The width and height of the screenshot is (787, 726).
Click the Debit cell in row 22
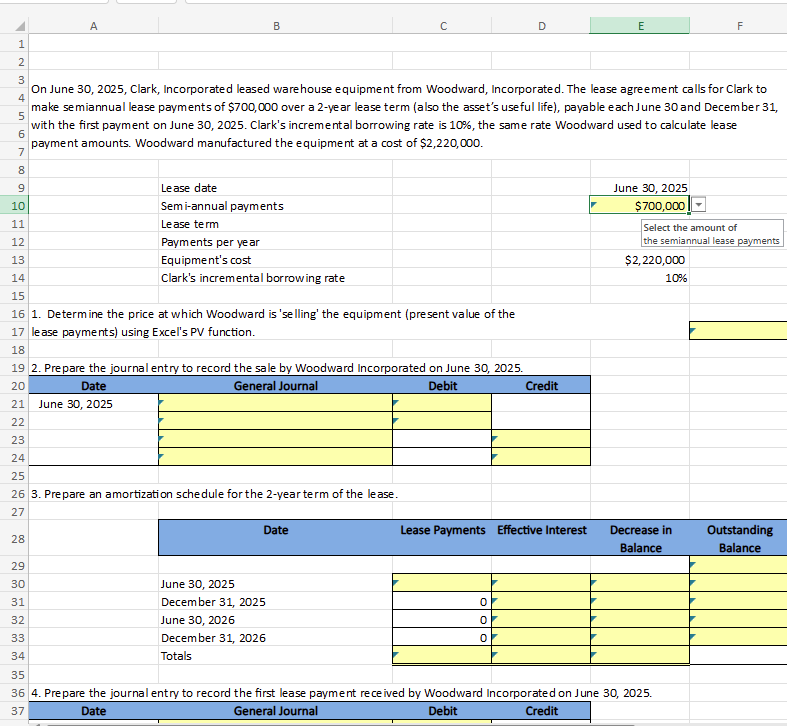pos(442,421)
